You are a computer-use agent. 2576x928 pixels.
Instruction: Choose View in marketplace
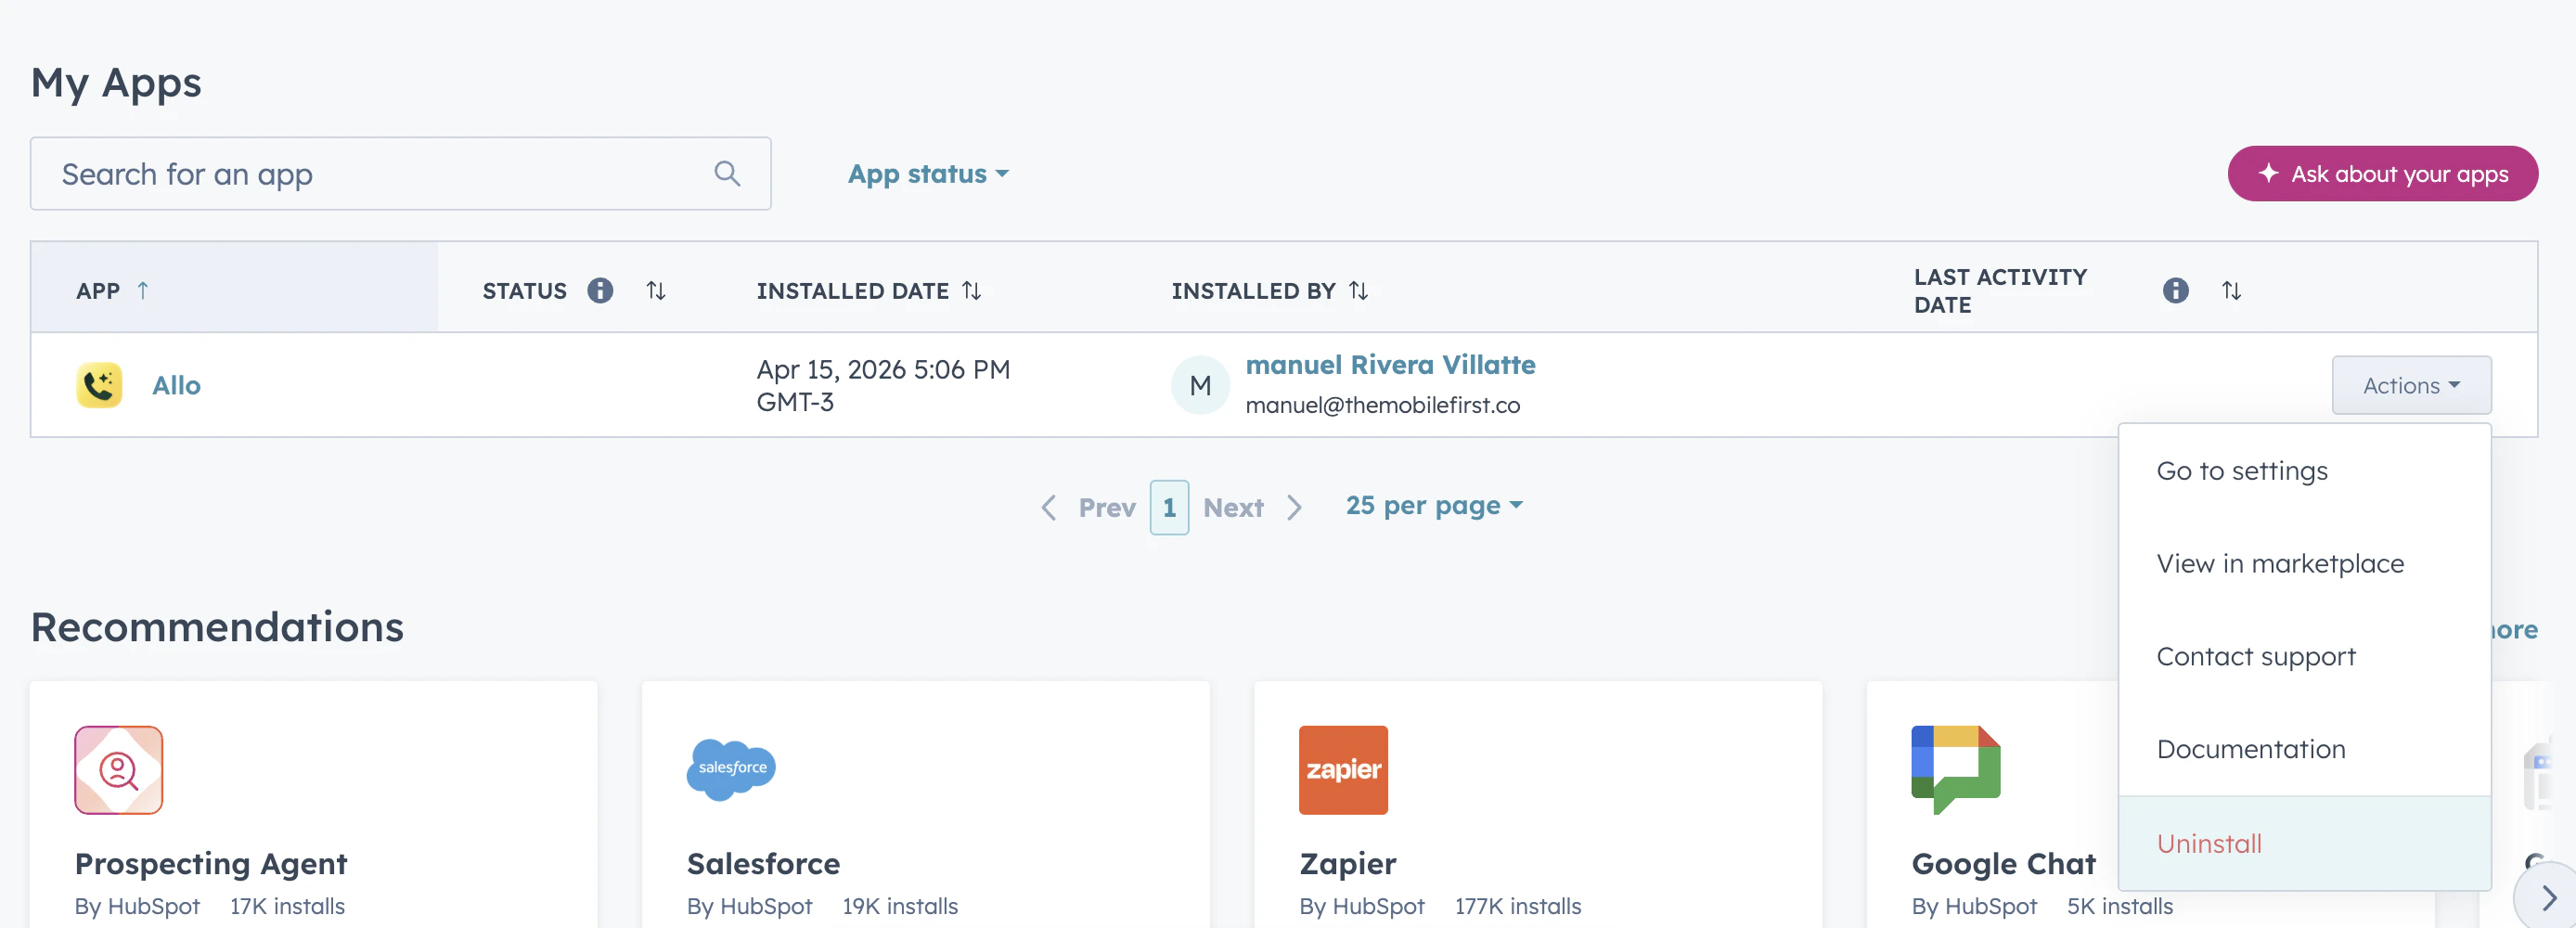pyautogui.click(x=2304, y=563)
